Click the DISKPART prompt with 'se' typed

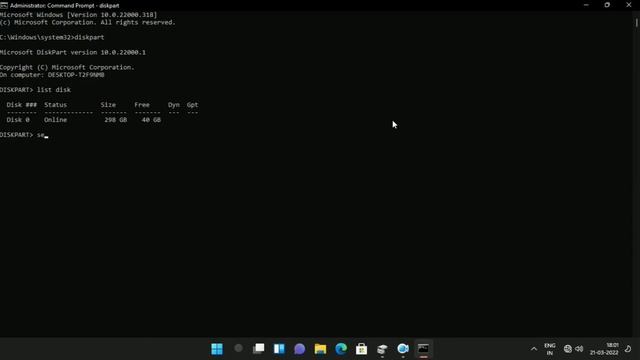point(24,135)
